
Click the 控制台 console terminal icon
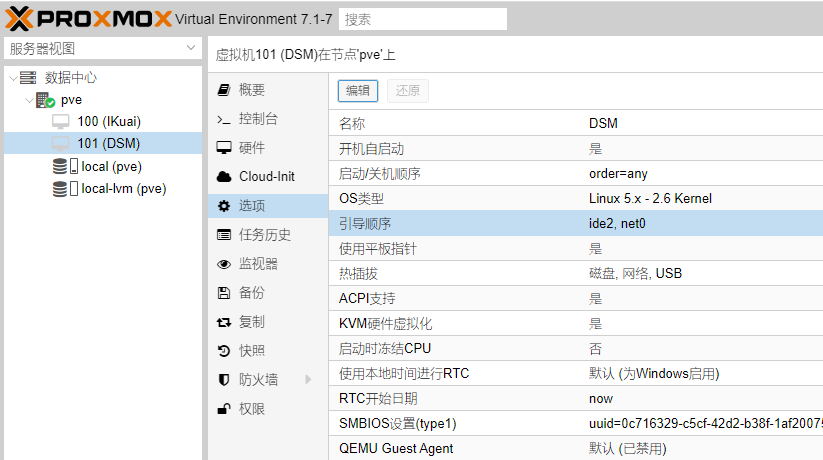[224, 119]
